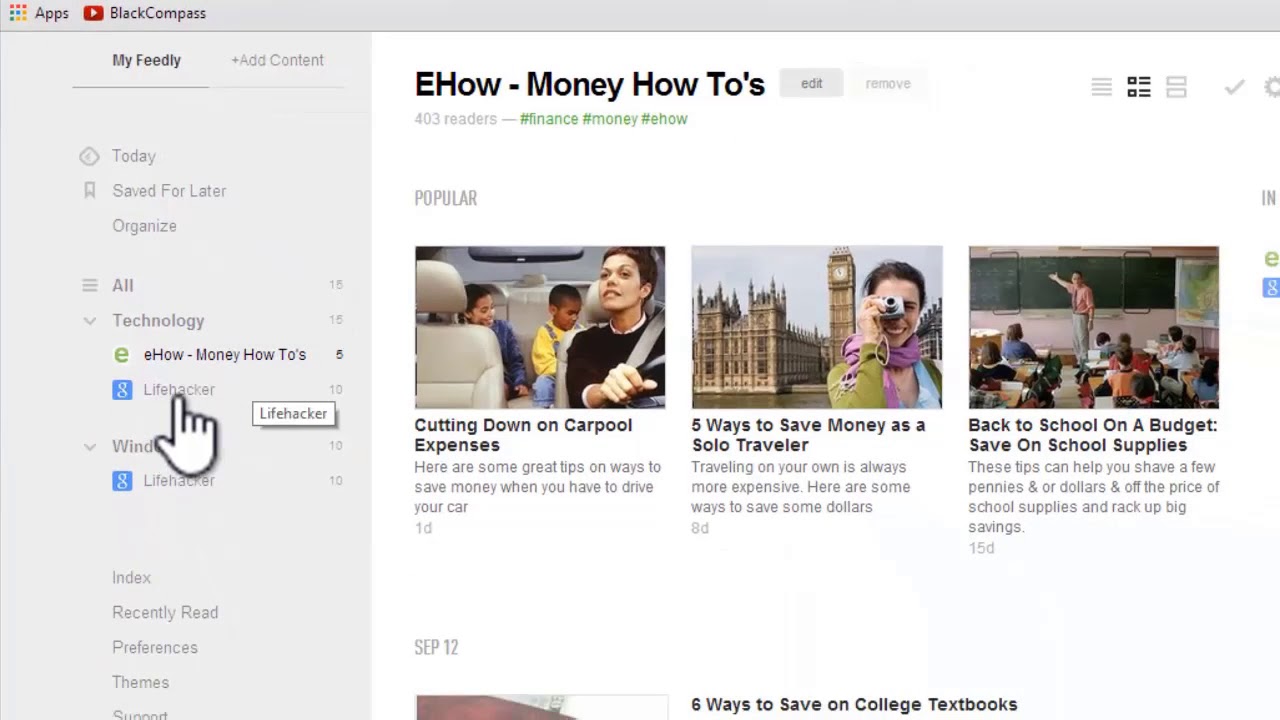Open the Organize page
Viewport: 1280px width, 720px height.
(144, 226)
